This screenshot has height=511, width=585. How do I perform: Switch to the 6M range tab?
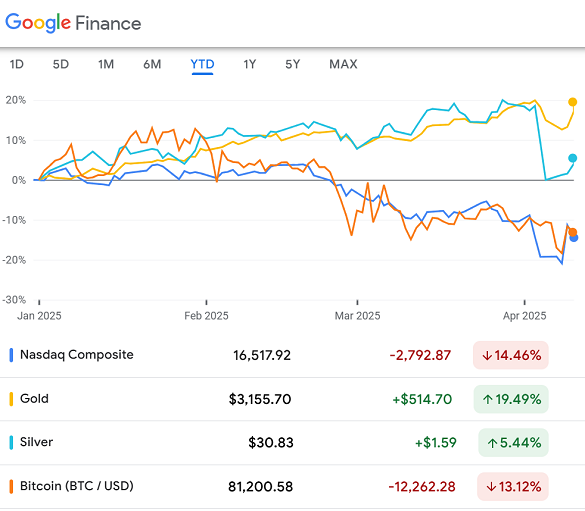pos(152,65)
